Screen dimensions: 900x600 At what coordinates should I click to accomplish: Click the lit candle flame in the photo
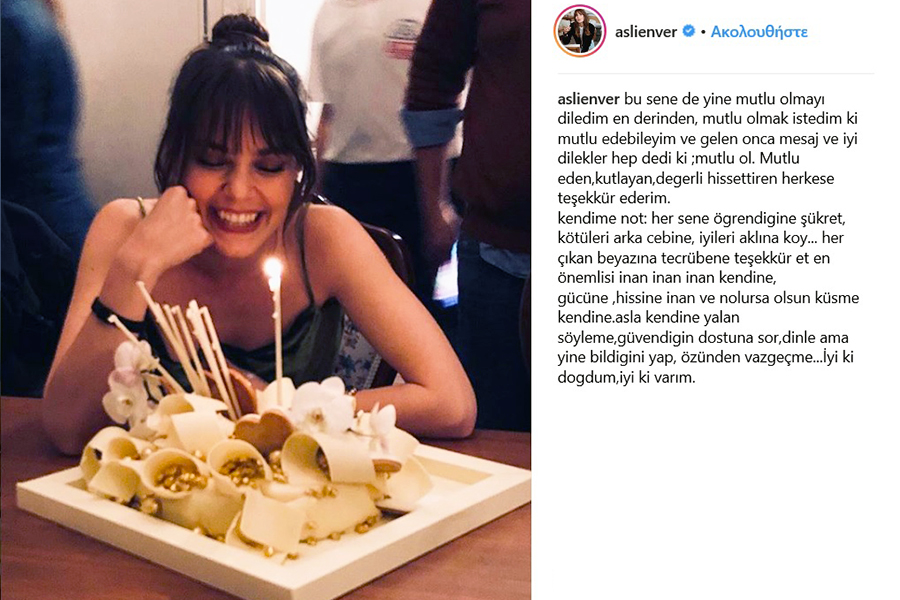(x=273, y=270)
